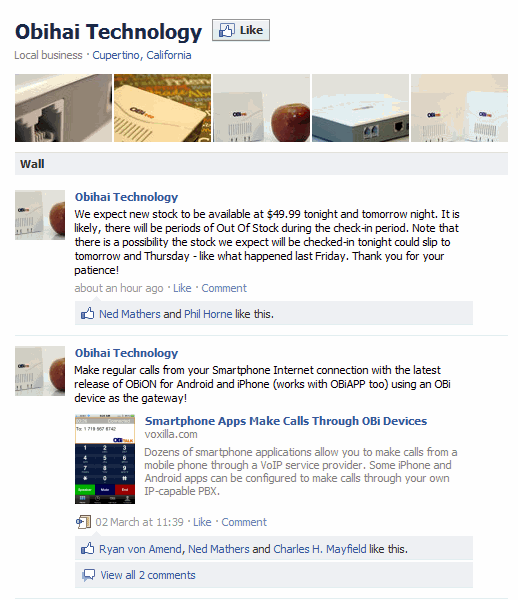This screenshot has height=600, width=518.
Task: Open the photo of two OBi devices
Action: coord(459,108)
